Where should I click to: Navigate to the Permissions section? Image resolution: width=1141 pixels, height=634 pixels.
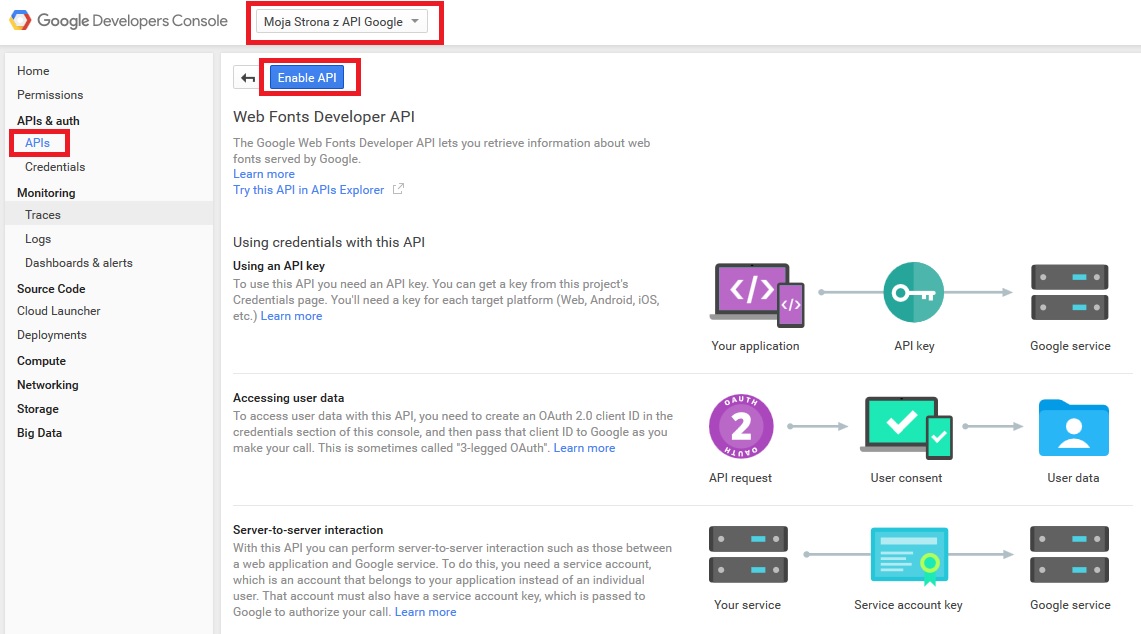click(50, 94)
